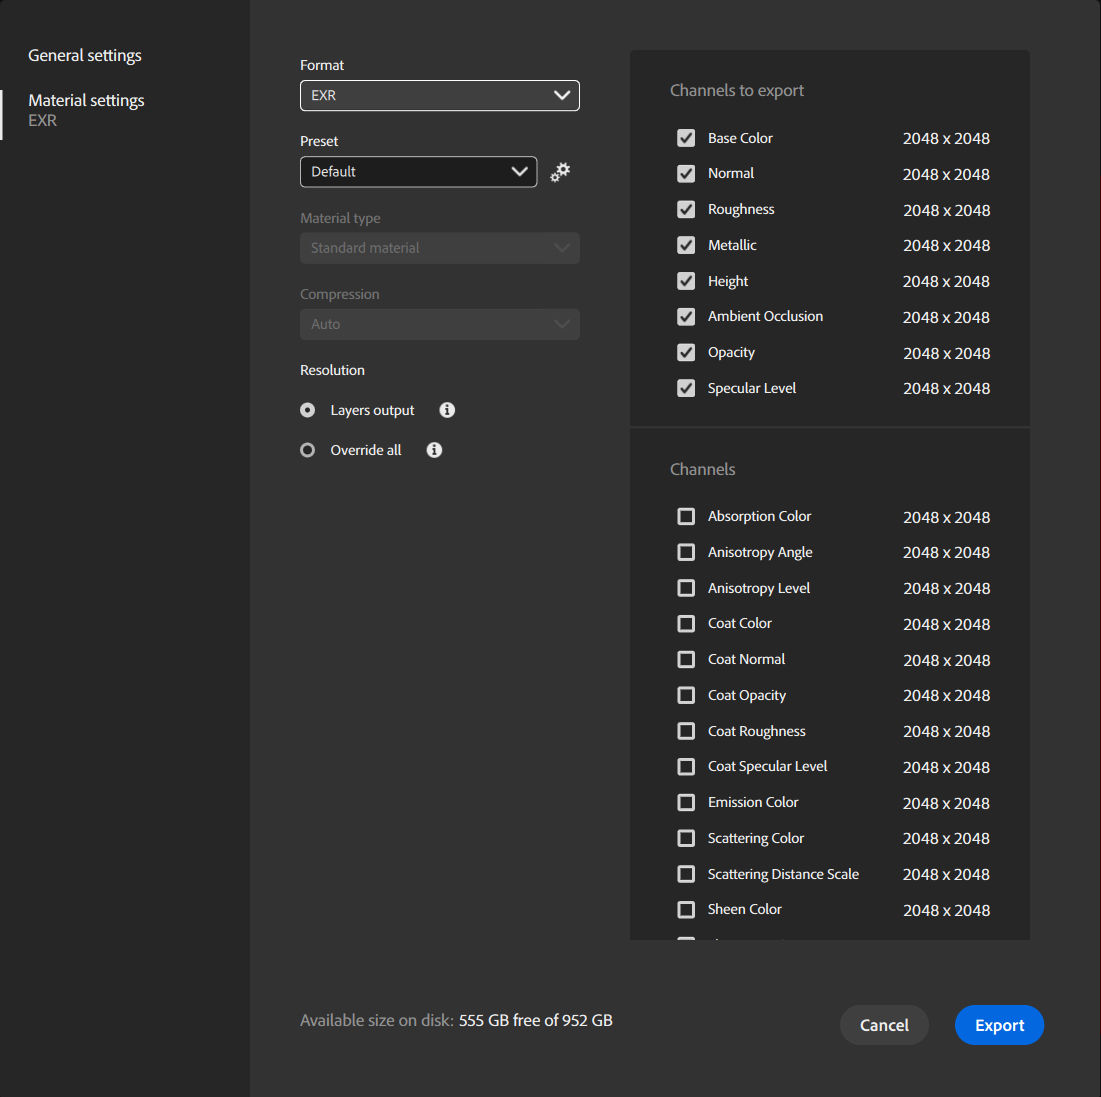
Task: Uncheck the Ambient Occlusion channel
Action: tap(686, 317)
